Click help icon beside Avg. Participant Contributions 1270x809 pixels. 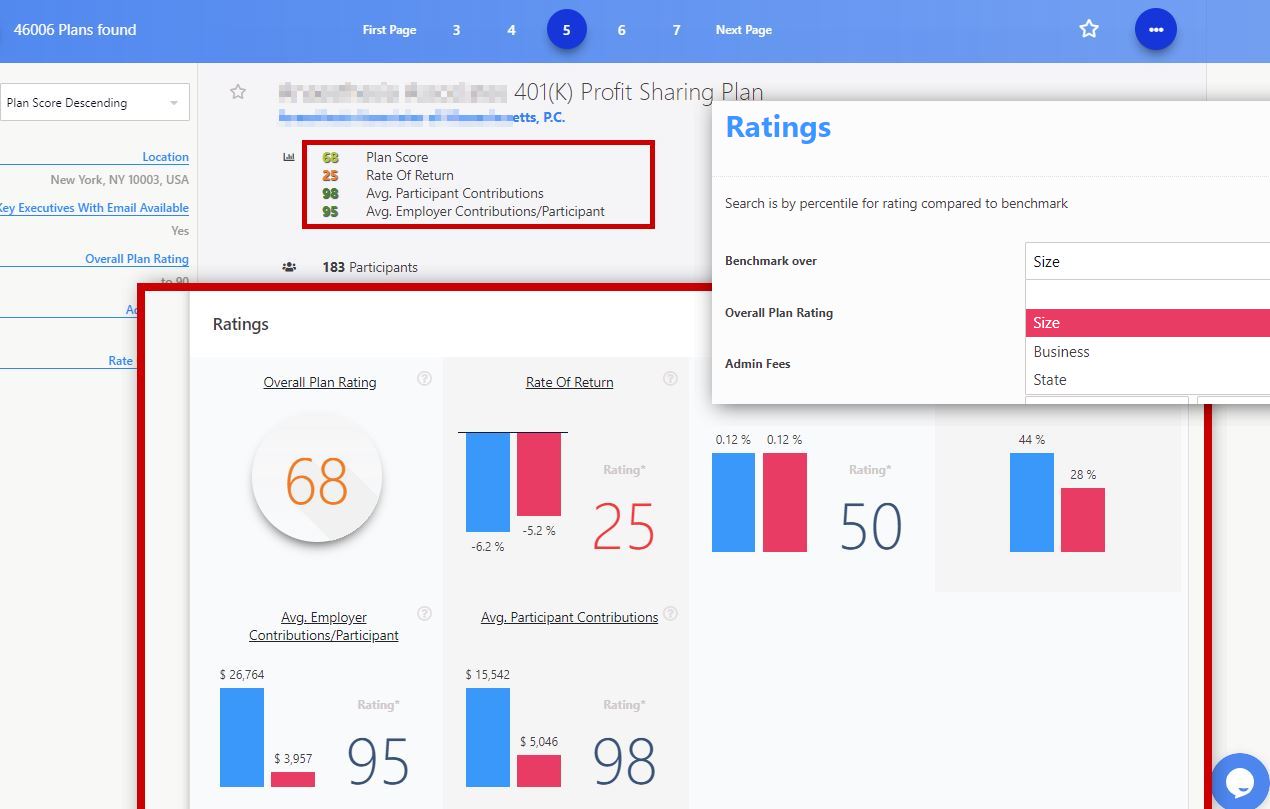[670, 614]
